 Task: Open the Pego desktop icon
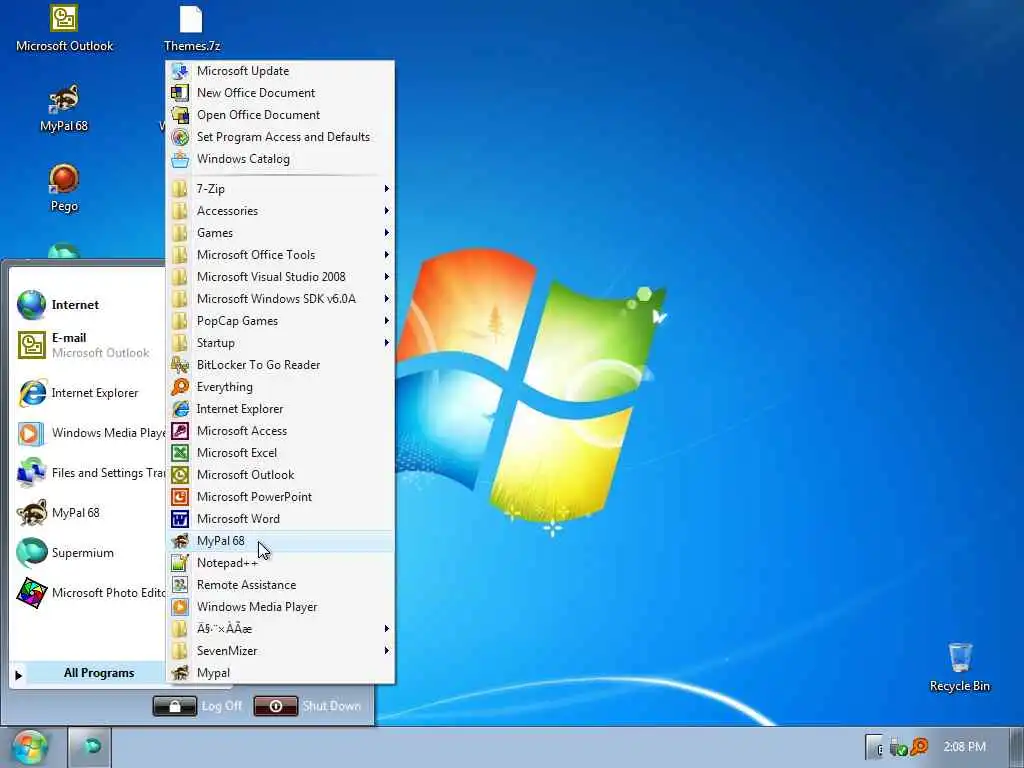coord(64,188)
